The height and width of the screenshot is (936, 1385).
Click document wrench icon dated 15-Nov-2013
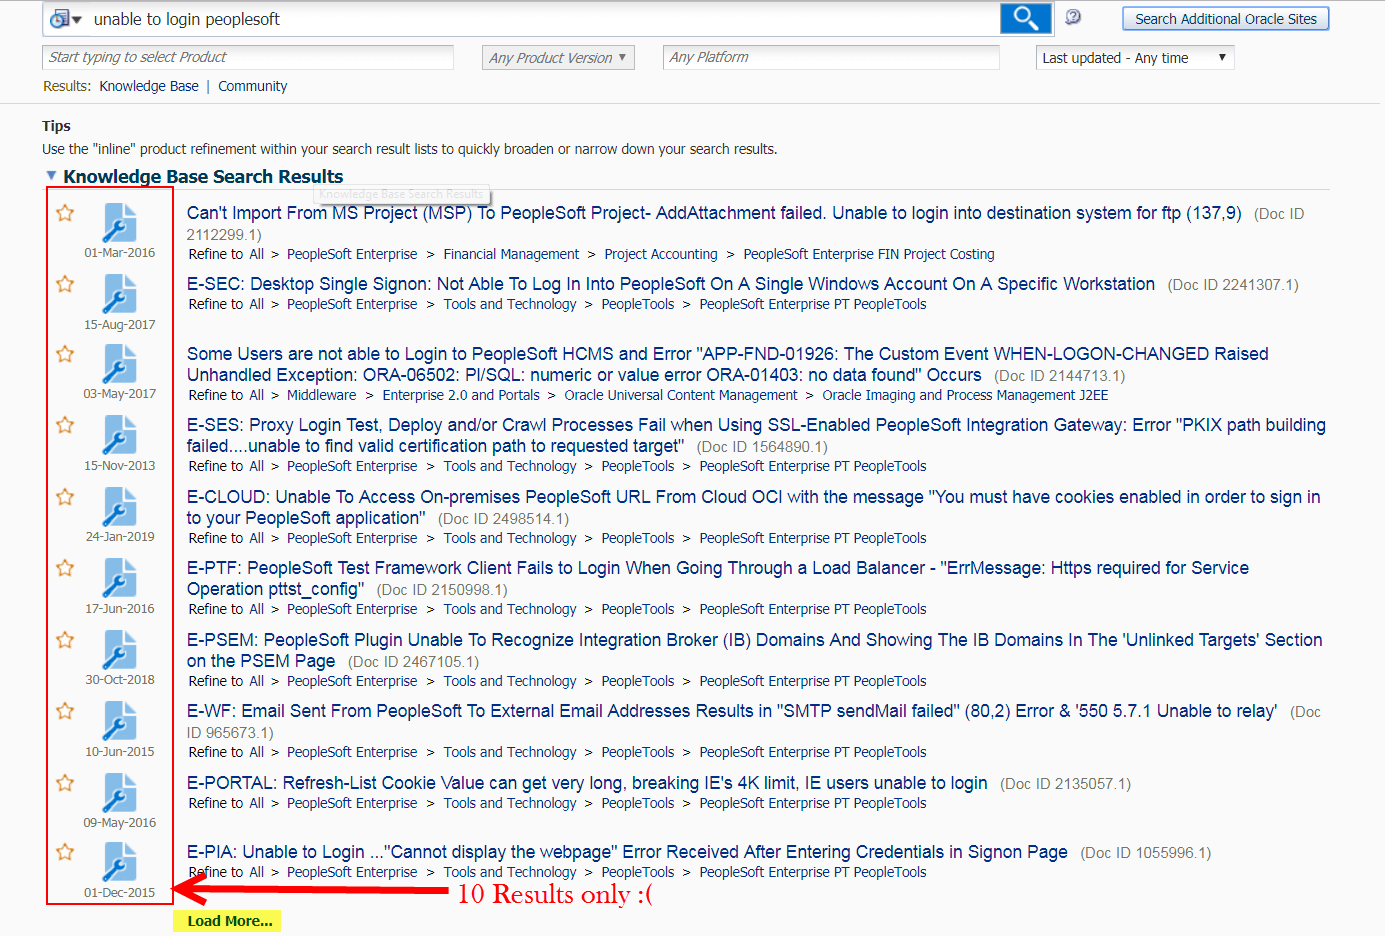(119, 435)
